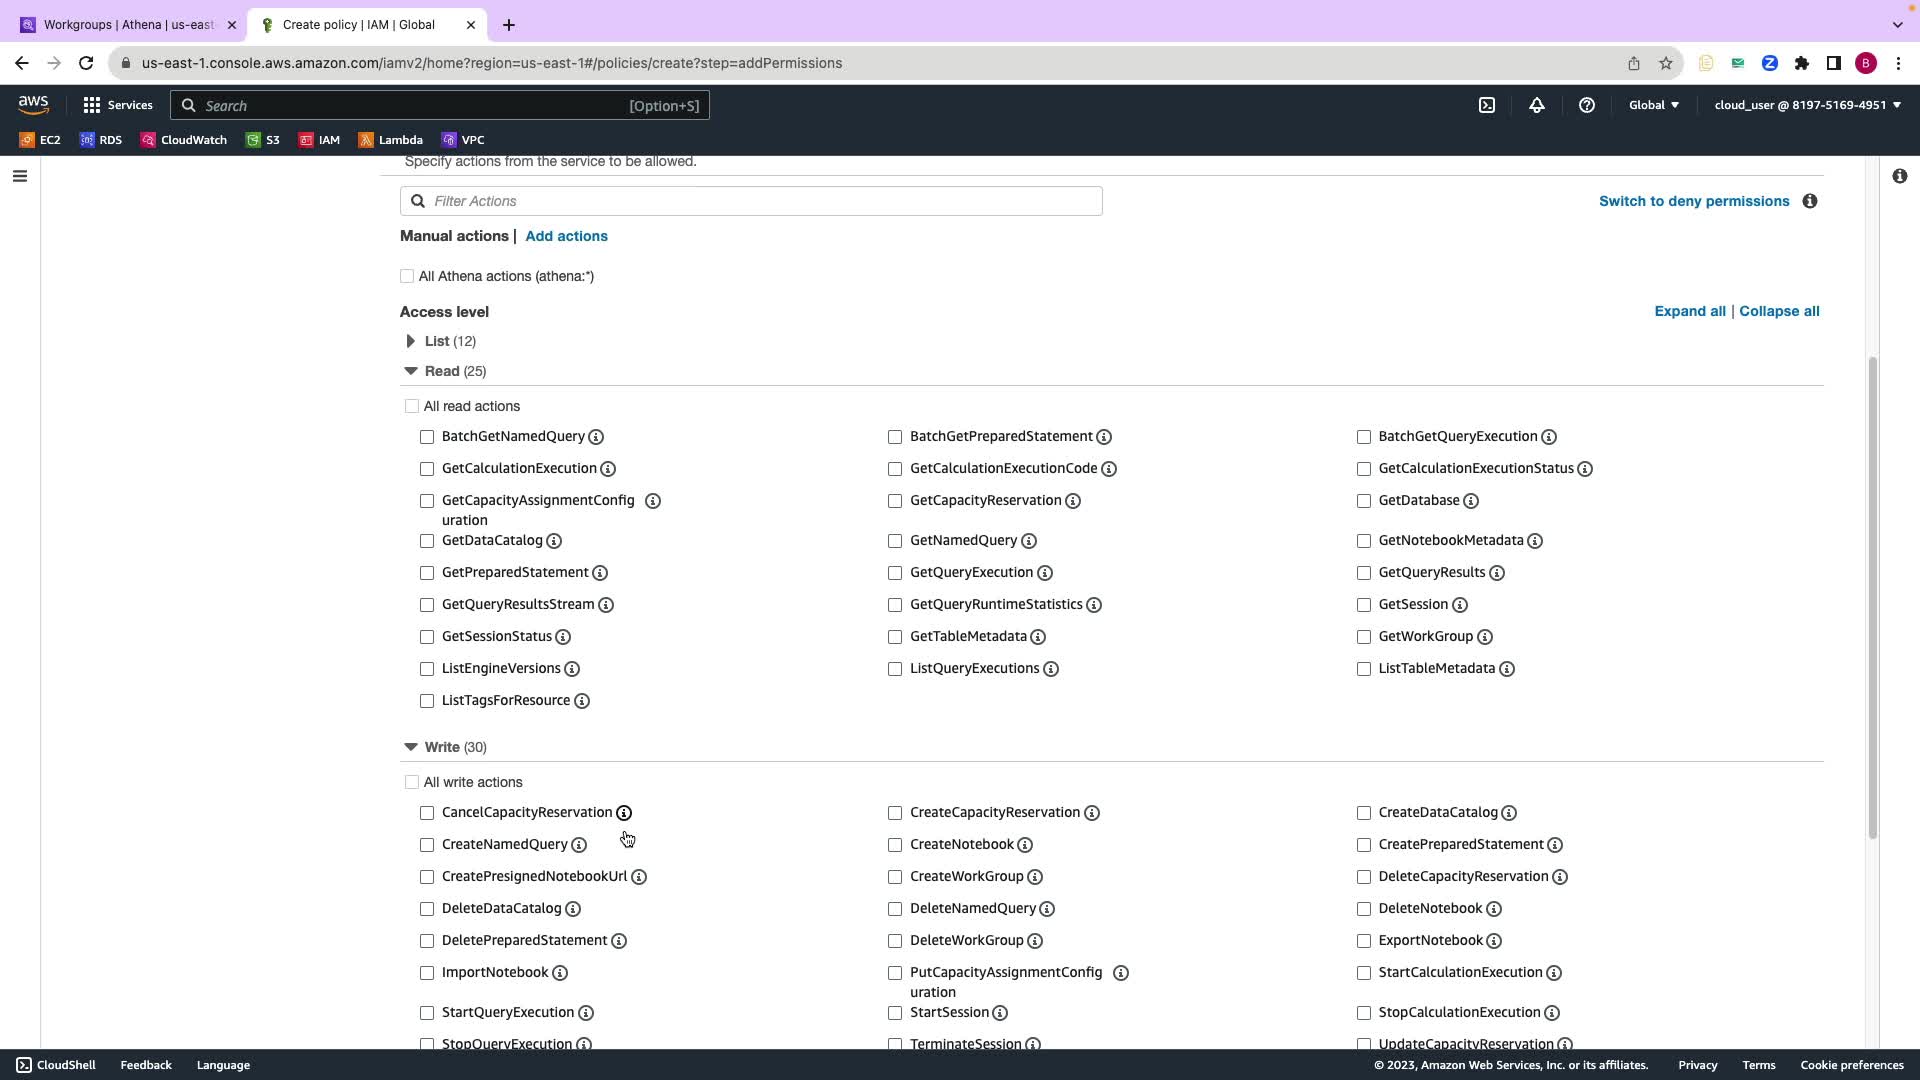The width and height of the screenshot is (1920, 1080).
Task: Click Switch to deny permissions link
Action: tap(1694, 202)
